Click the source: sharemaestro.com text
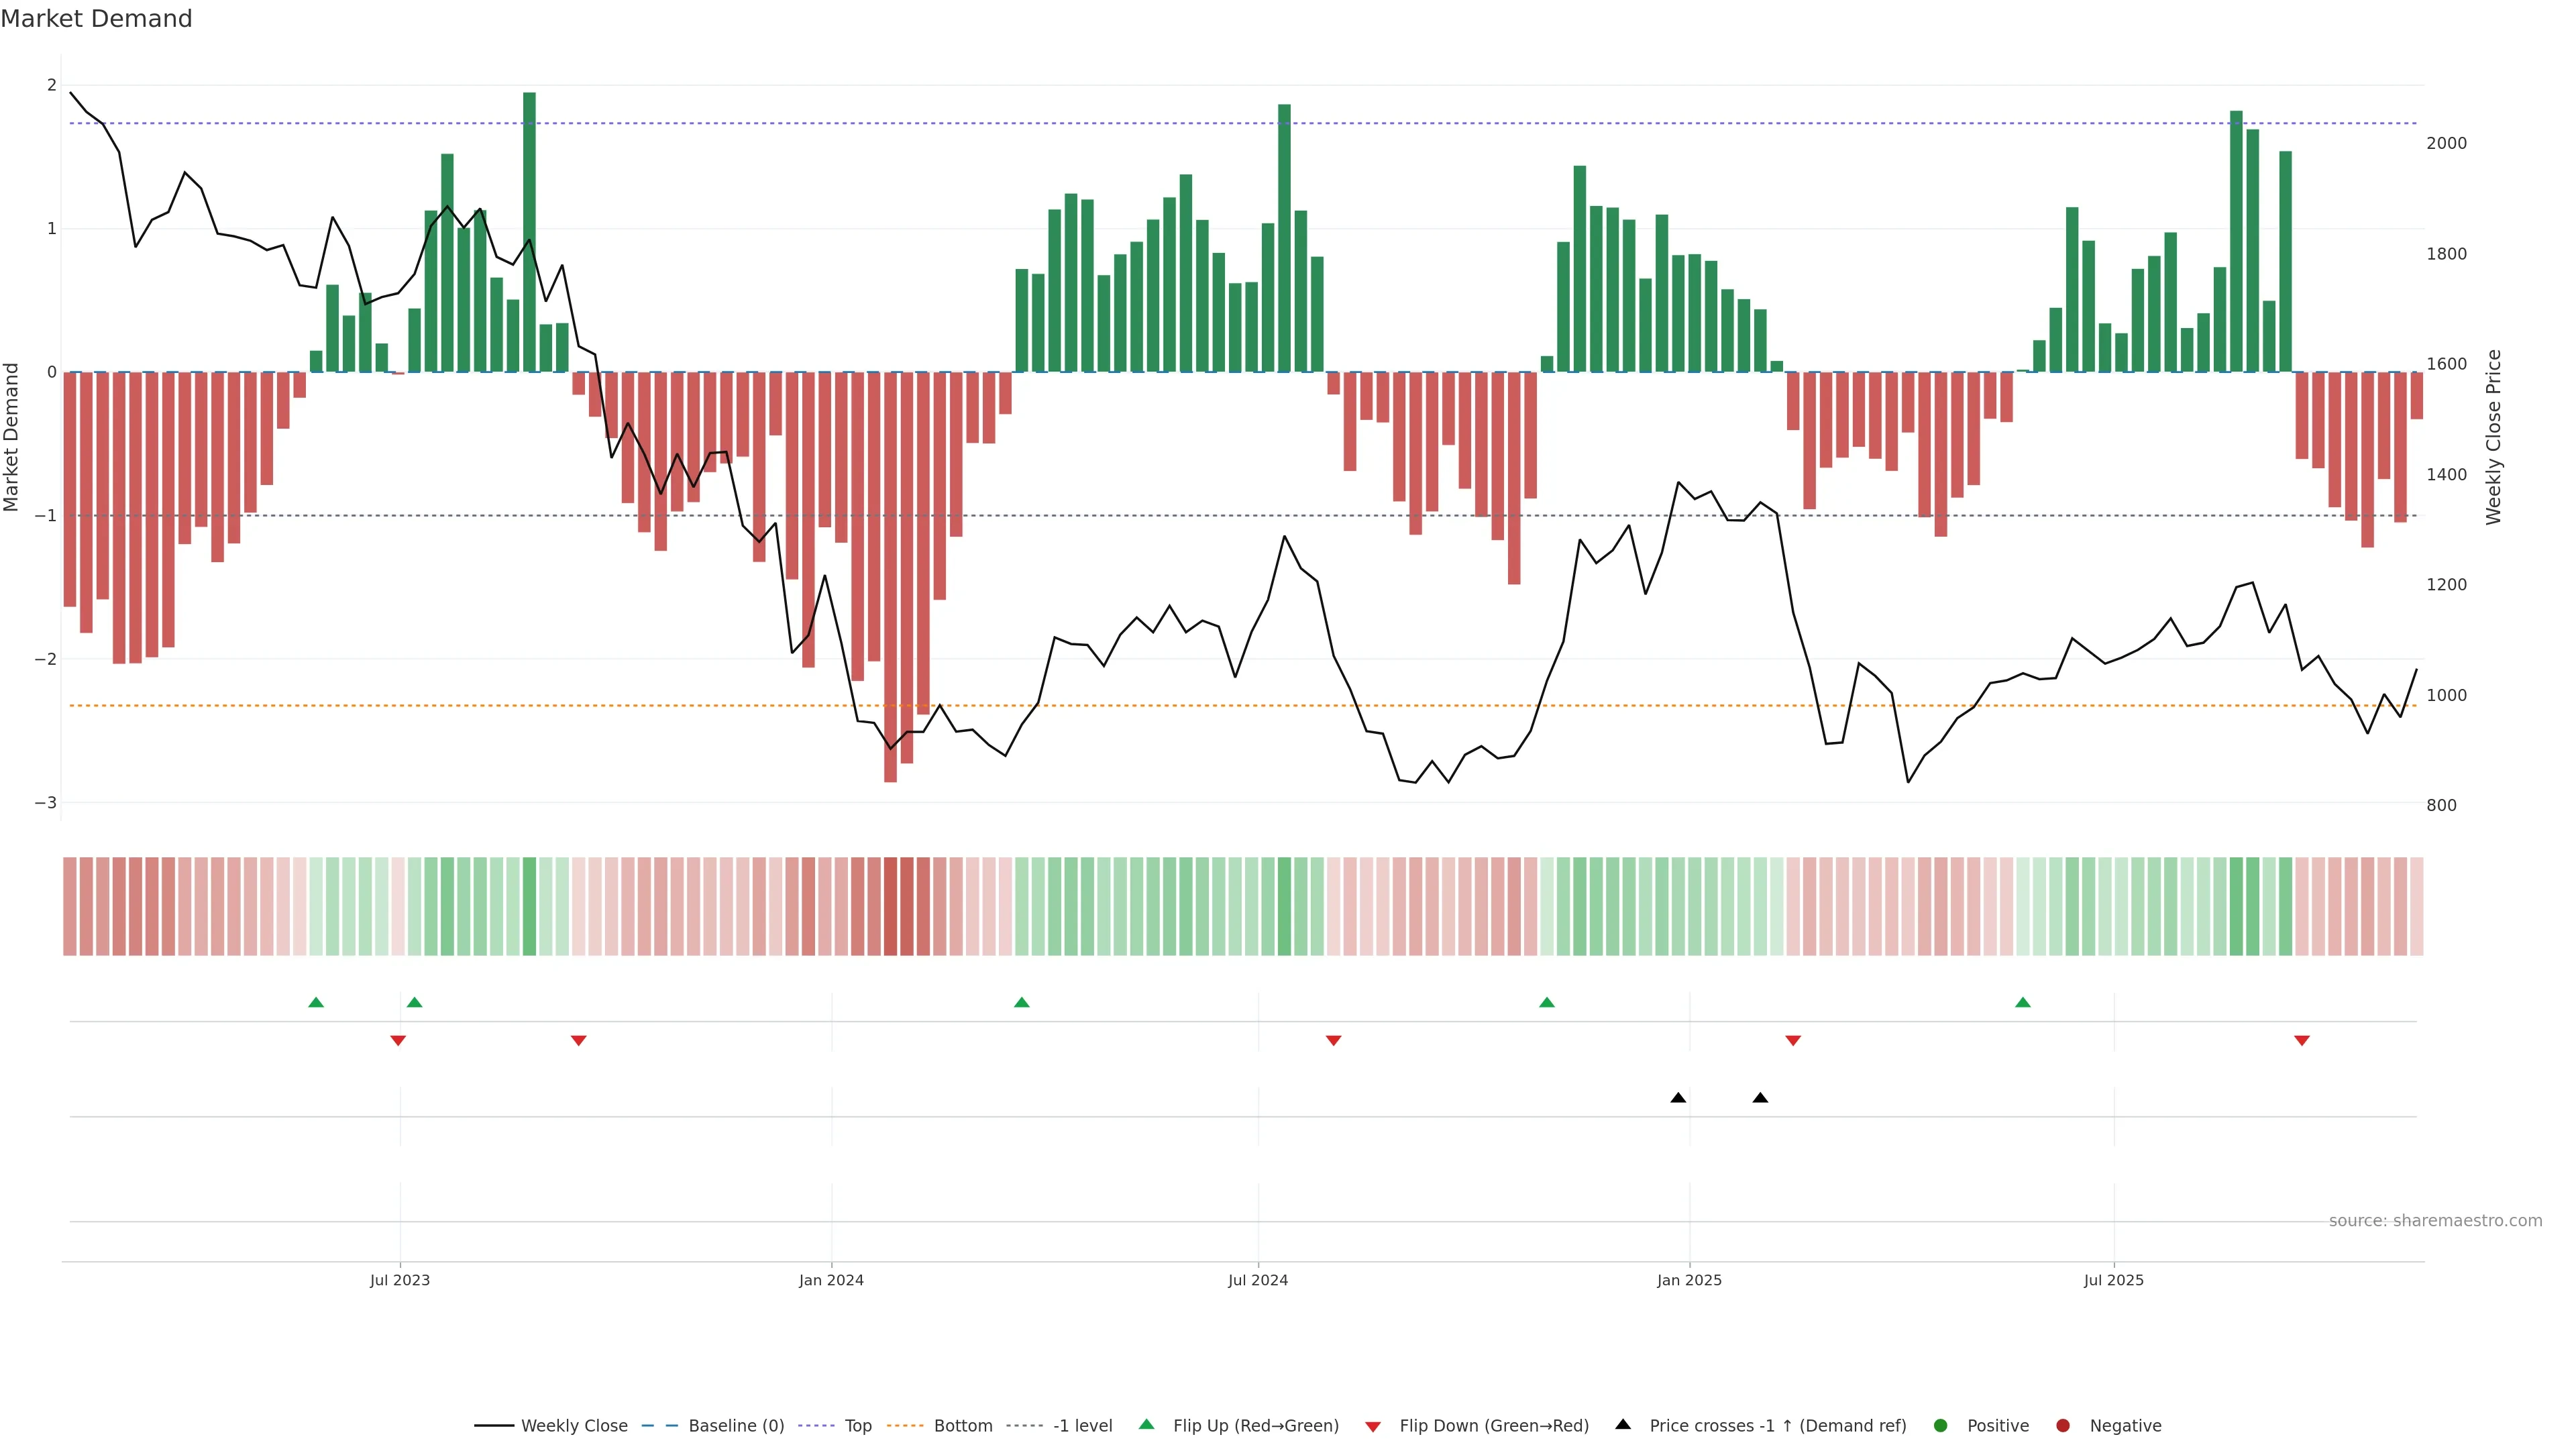The width and height of the screenshot is (2576, 1449). pyautogui.click(x=2435, y=1220)
